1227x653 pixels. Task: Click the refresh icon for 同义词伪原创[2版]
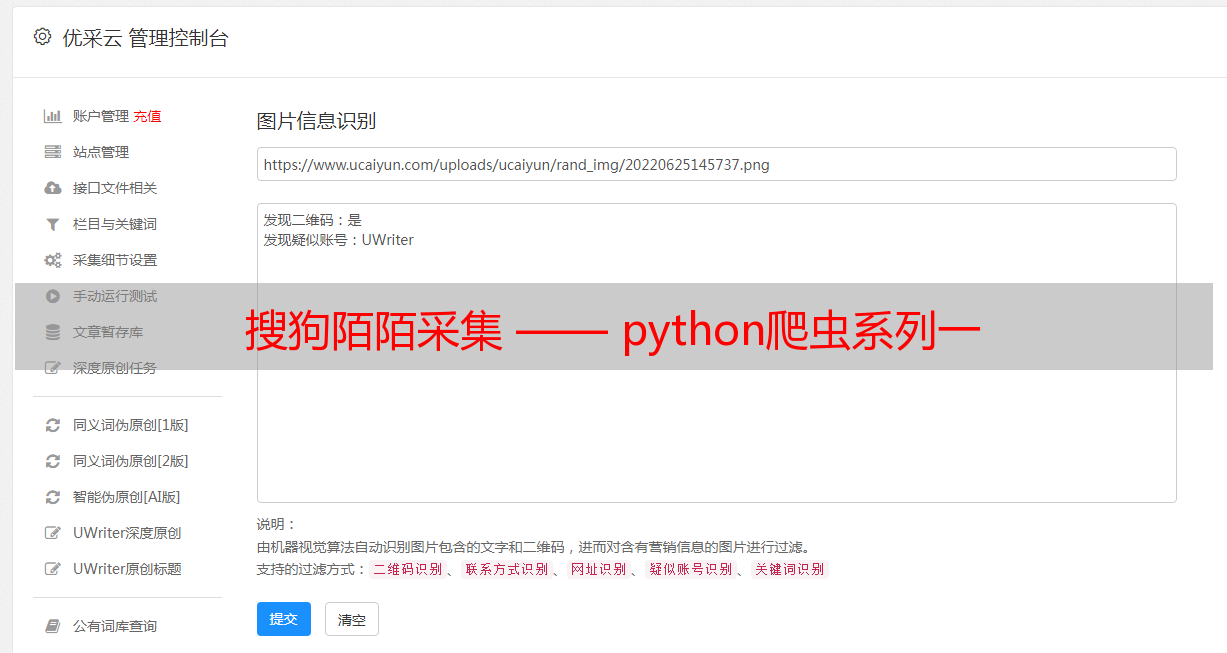53,461
